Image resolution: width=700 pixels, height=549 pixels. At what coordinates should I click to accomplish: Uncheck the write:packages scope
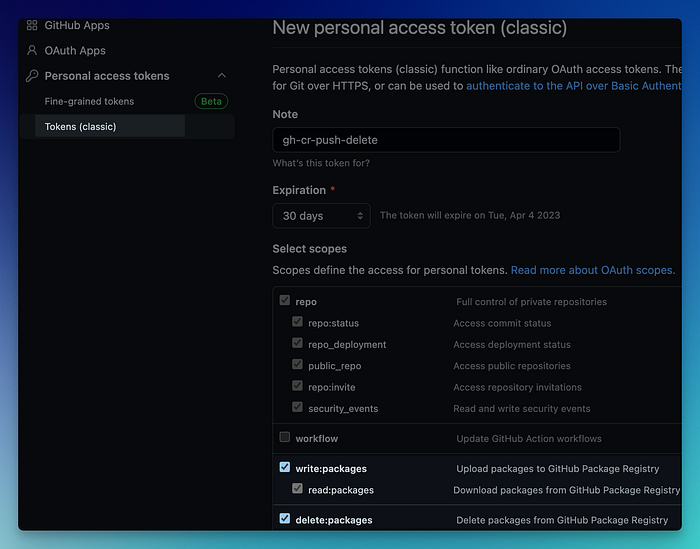tap(285, 467)
